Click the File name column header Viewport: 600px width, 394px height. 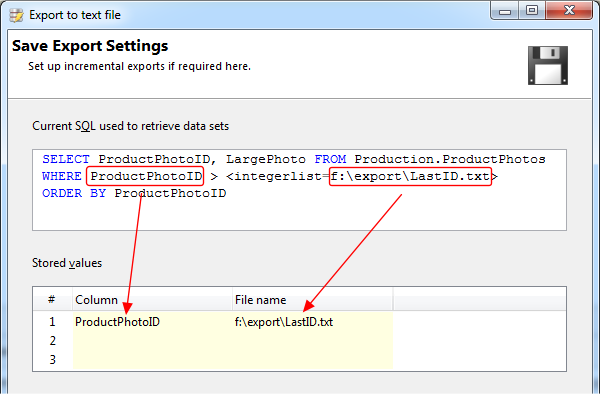[x=313, y=300]
